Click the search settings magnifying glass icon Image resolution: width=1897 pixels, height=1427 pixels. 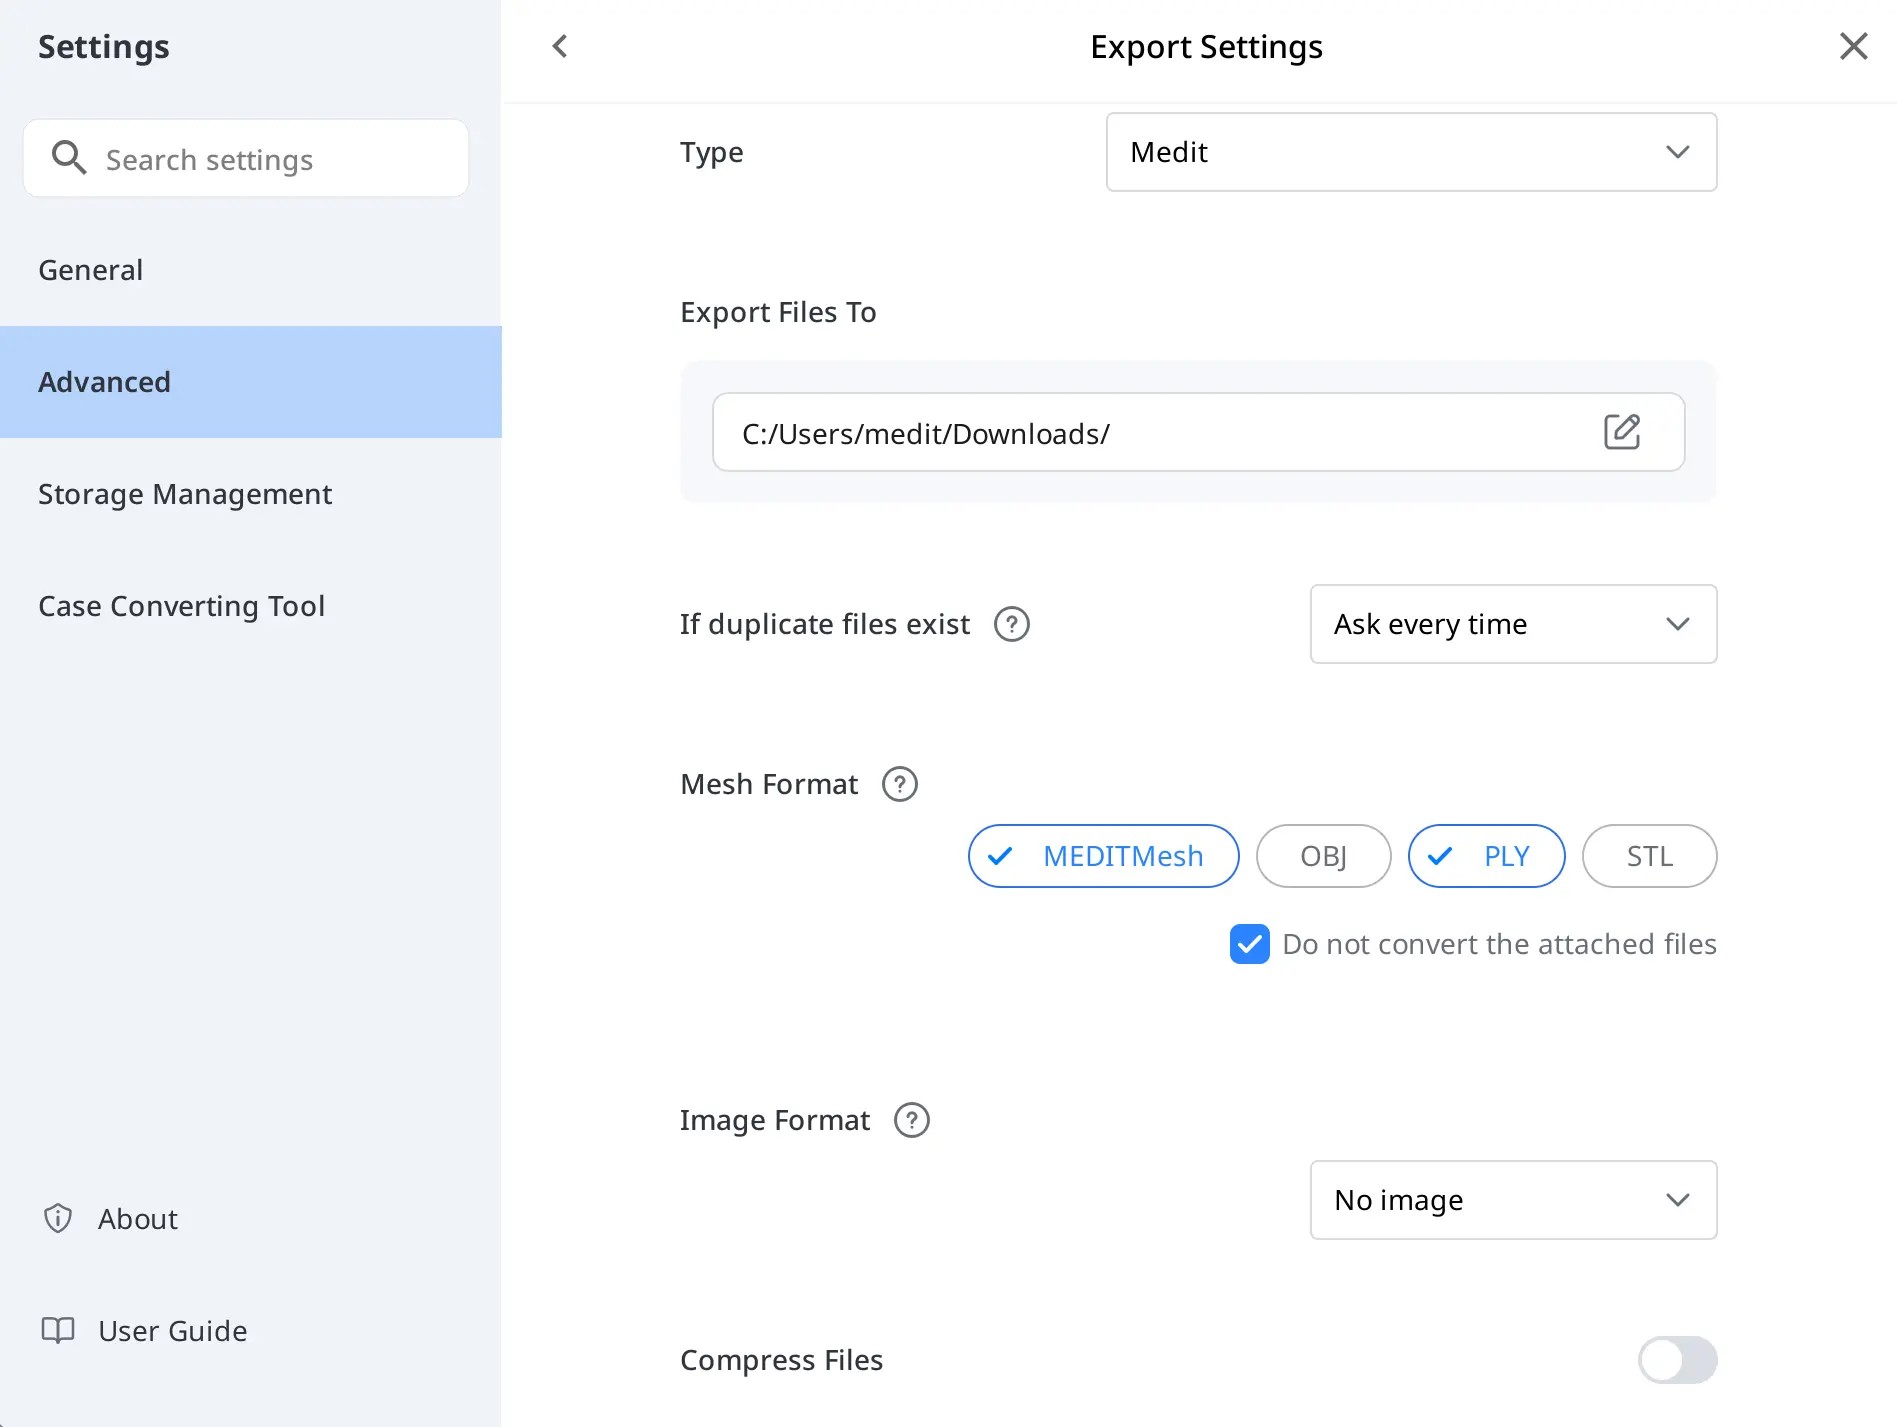coord(68,157)
